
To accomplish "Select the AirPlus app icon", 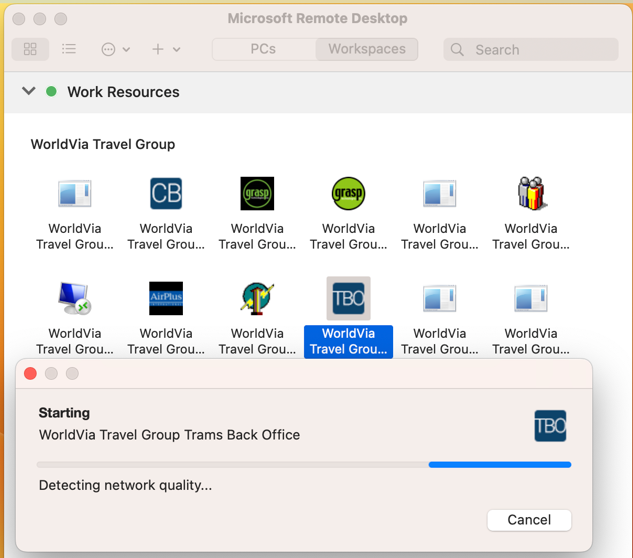I will 166,298.
